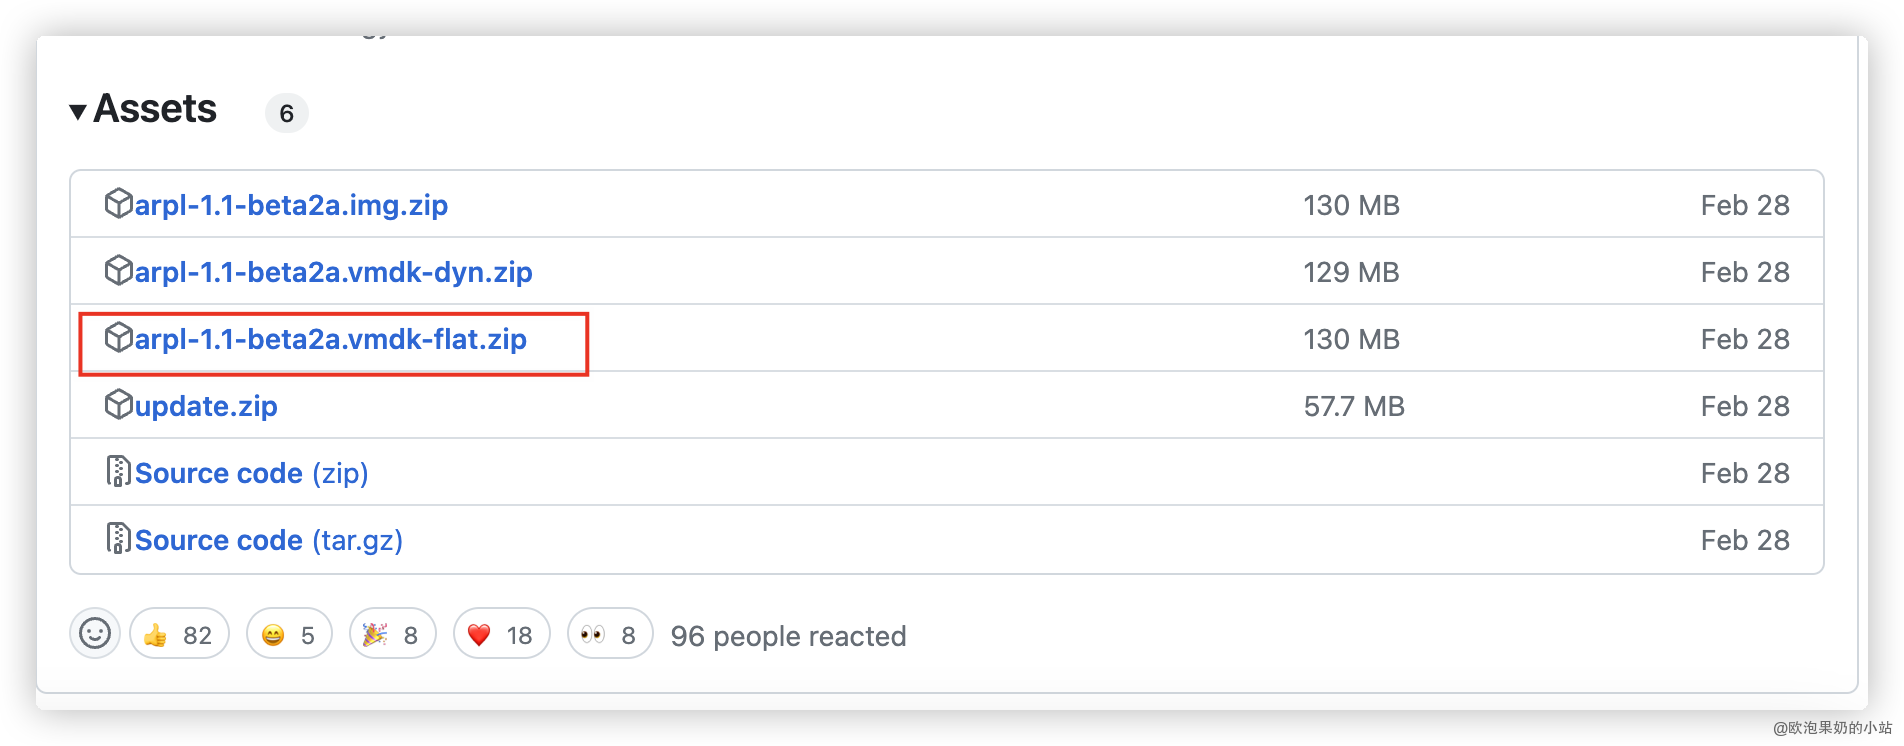Click the package icon beside update.zip
The image size is (1904, 746).
pos(118,405)
